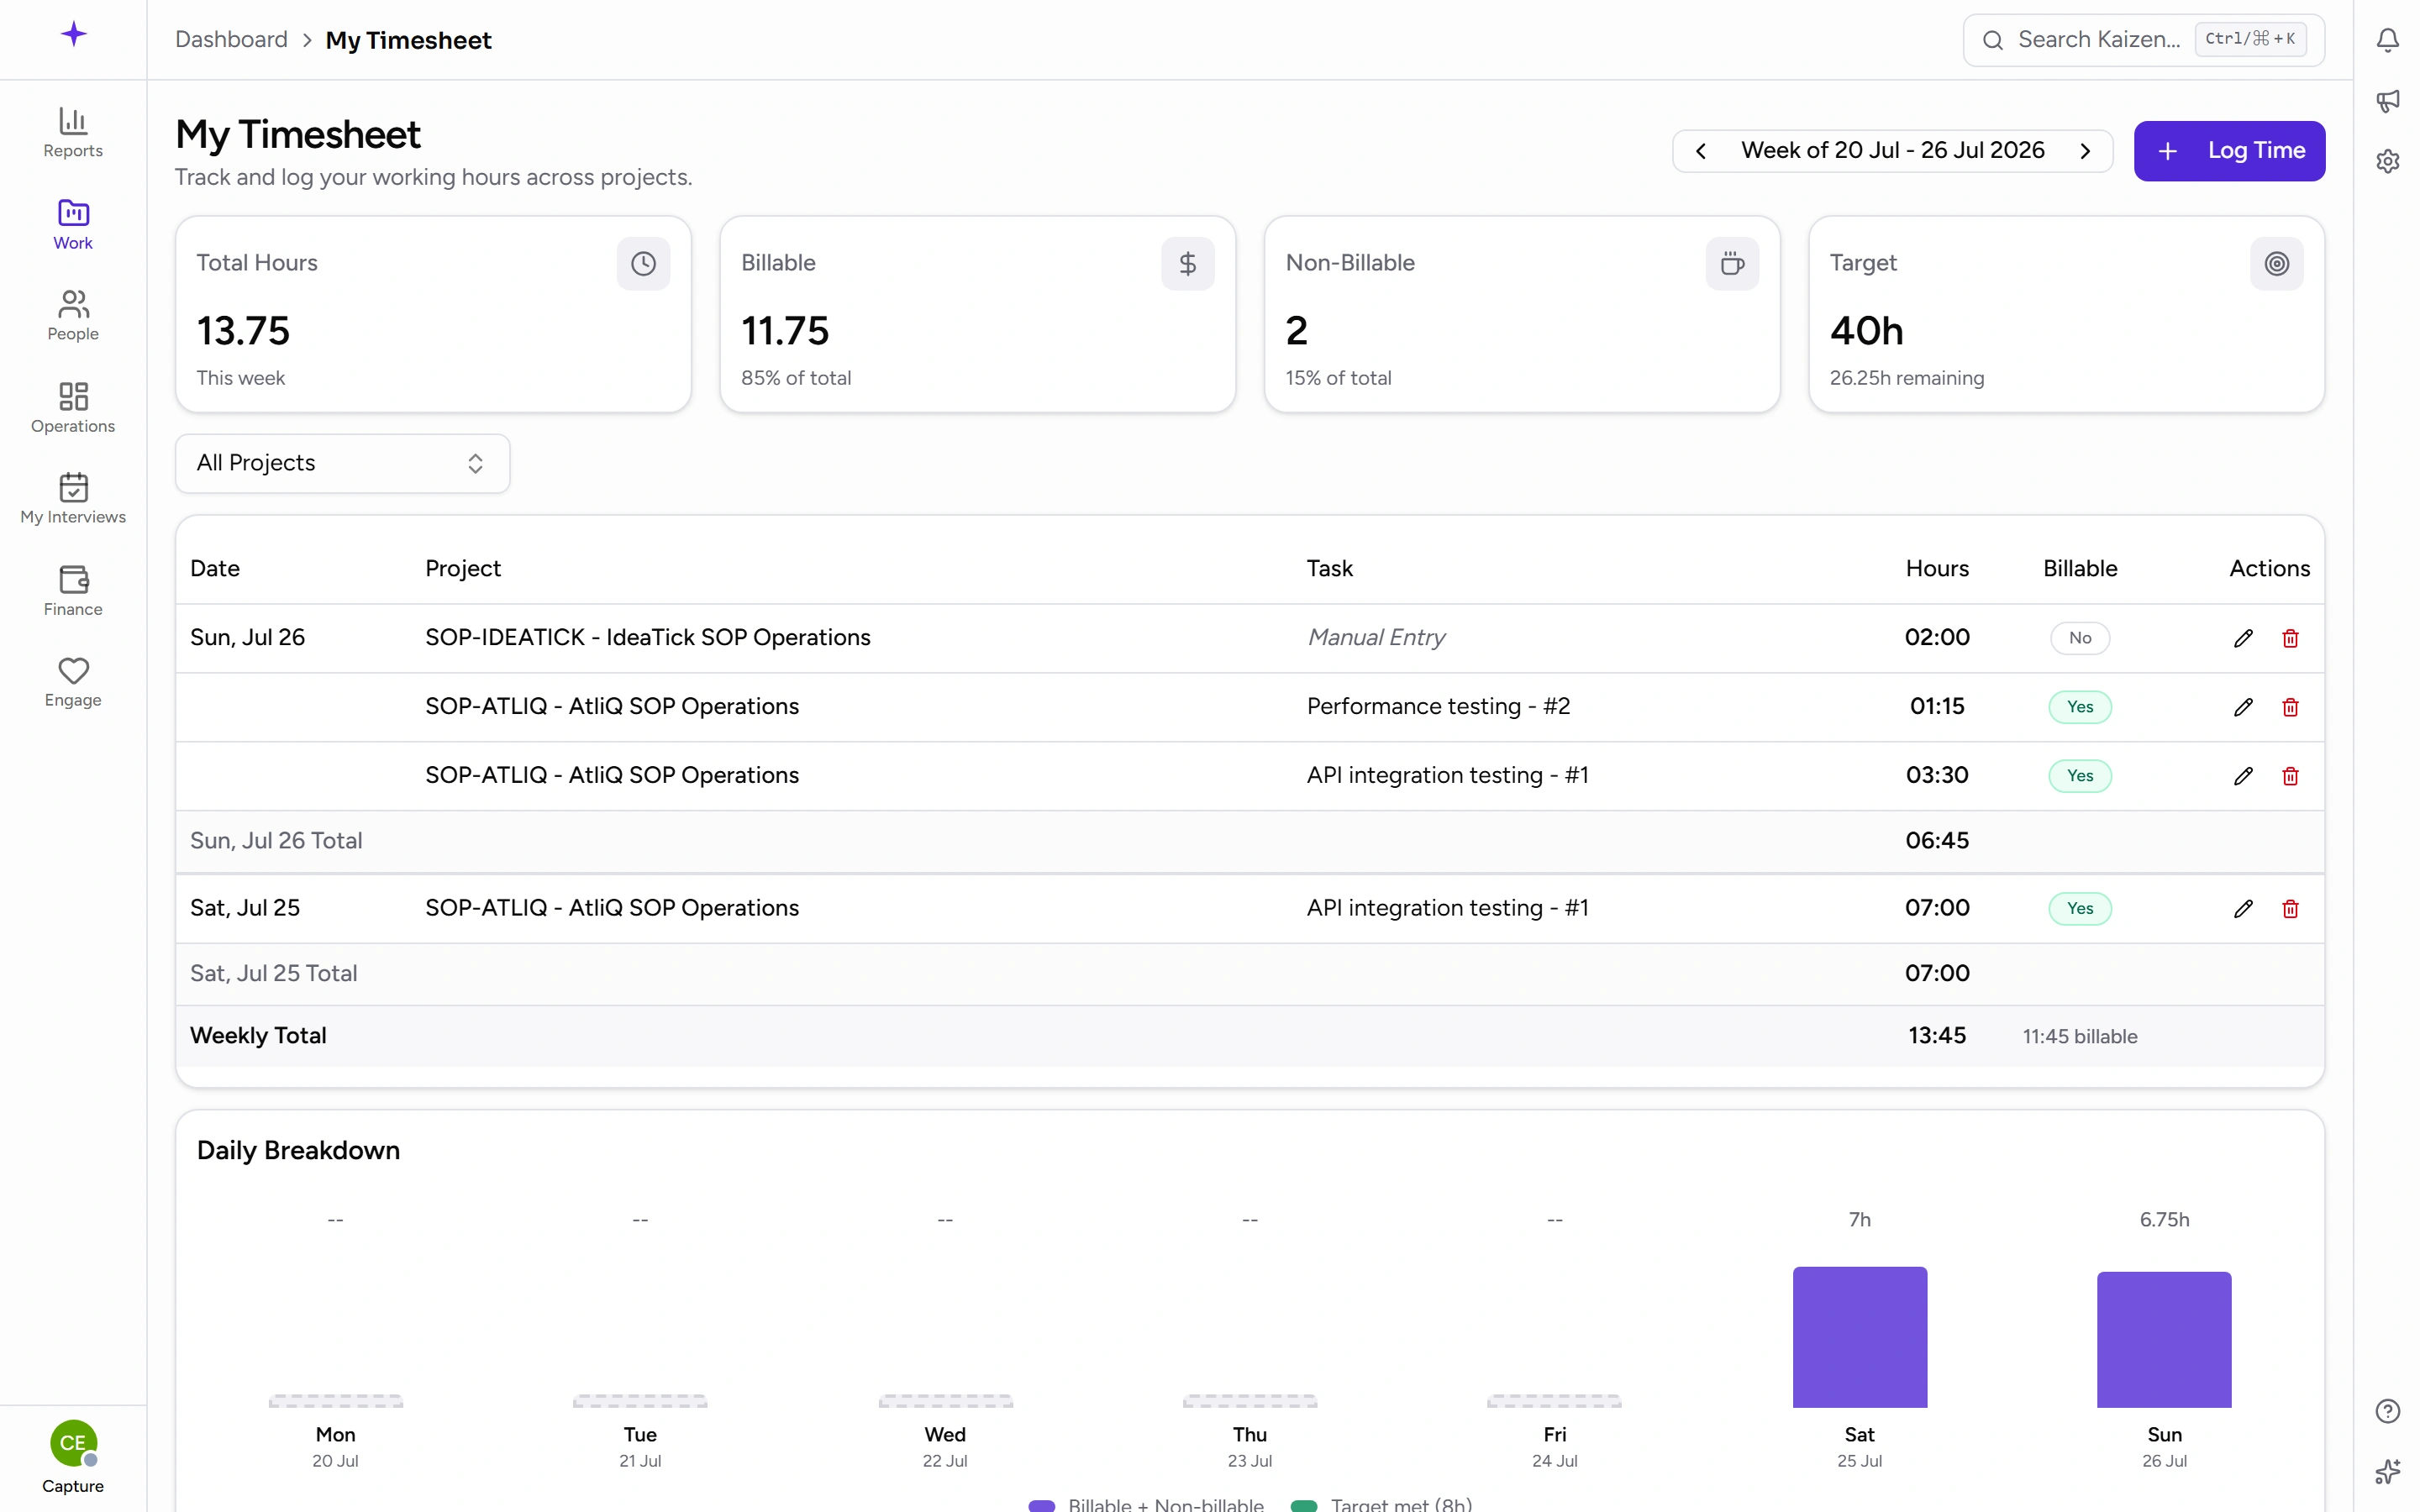The image size is (2420, 1512).
Task: Open settings gear in right rail
Action: click(2387, 161)
